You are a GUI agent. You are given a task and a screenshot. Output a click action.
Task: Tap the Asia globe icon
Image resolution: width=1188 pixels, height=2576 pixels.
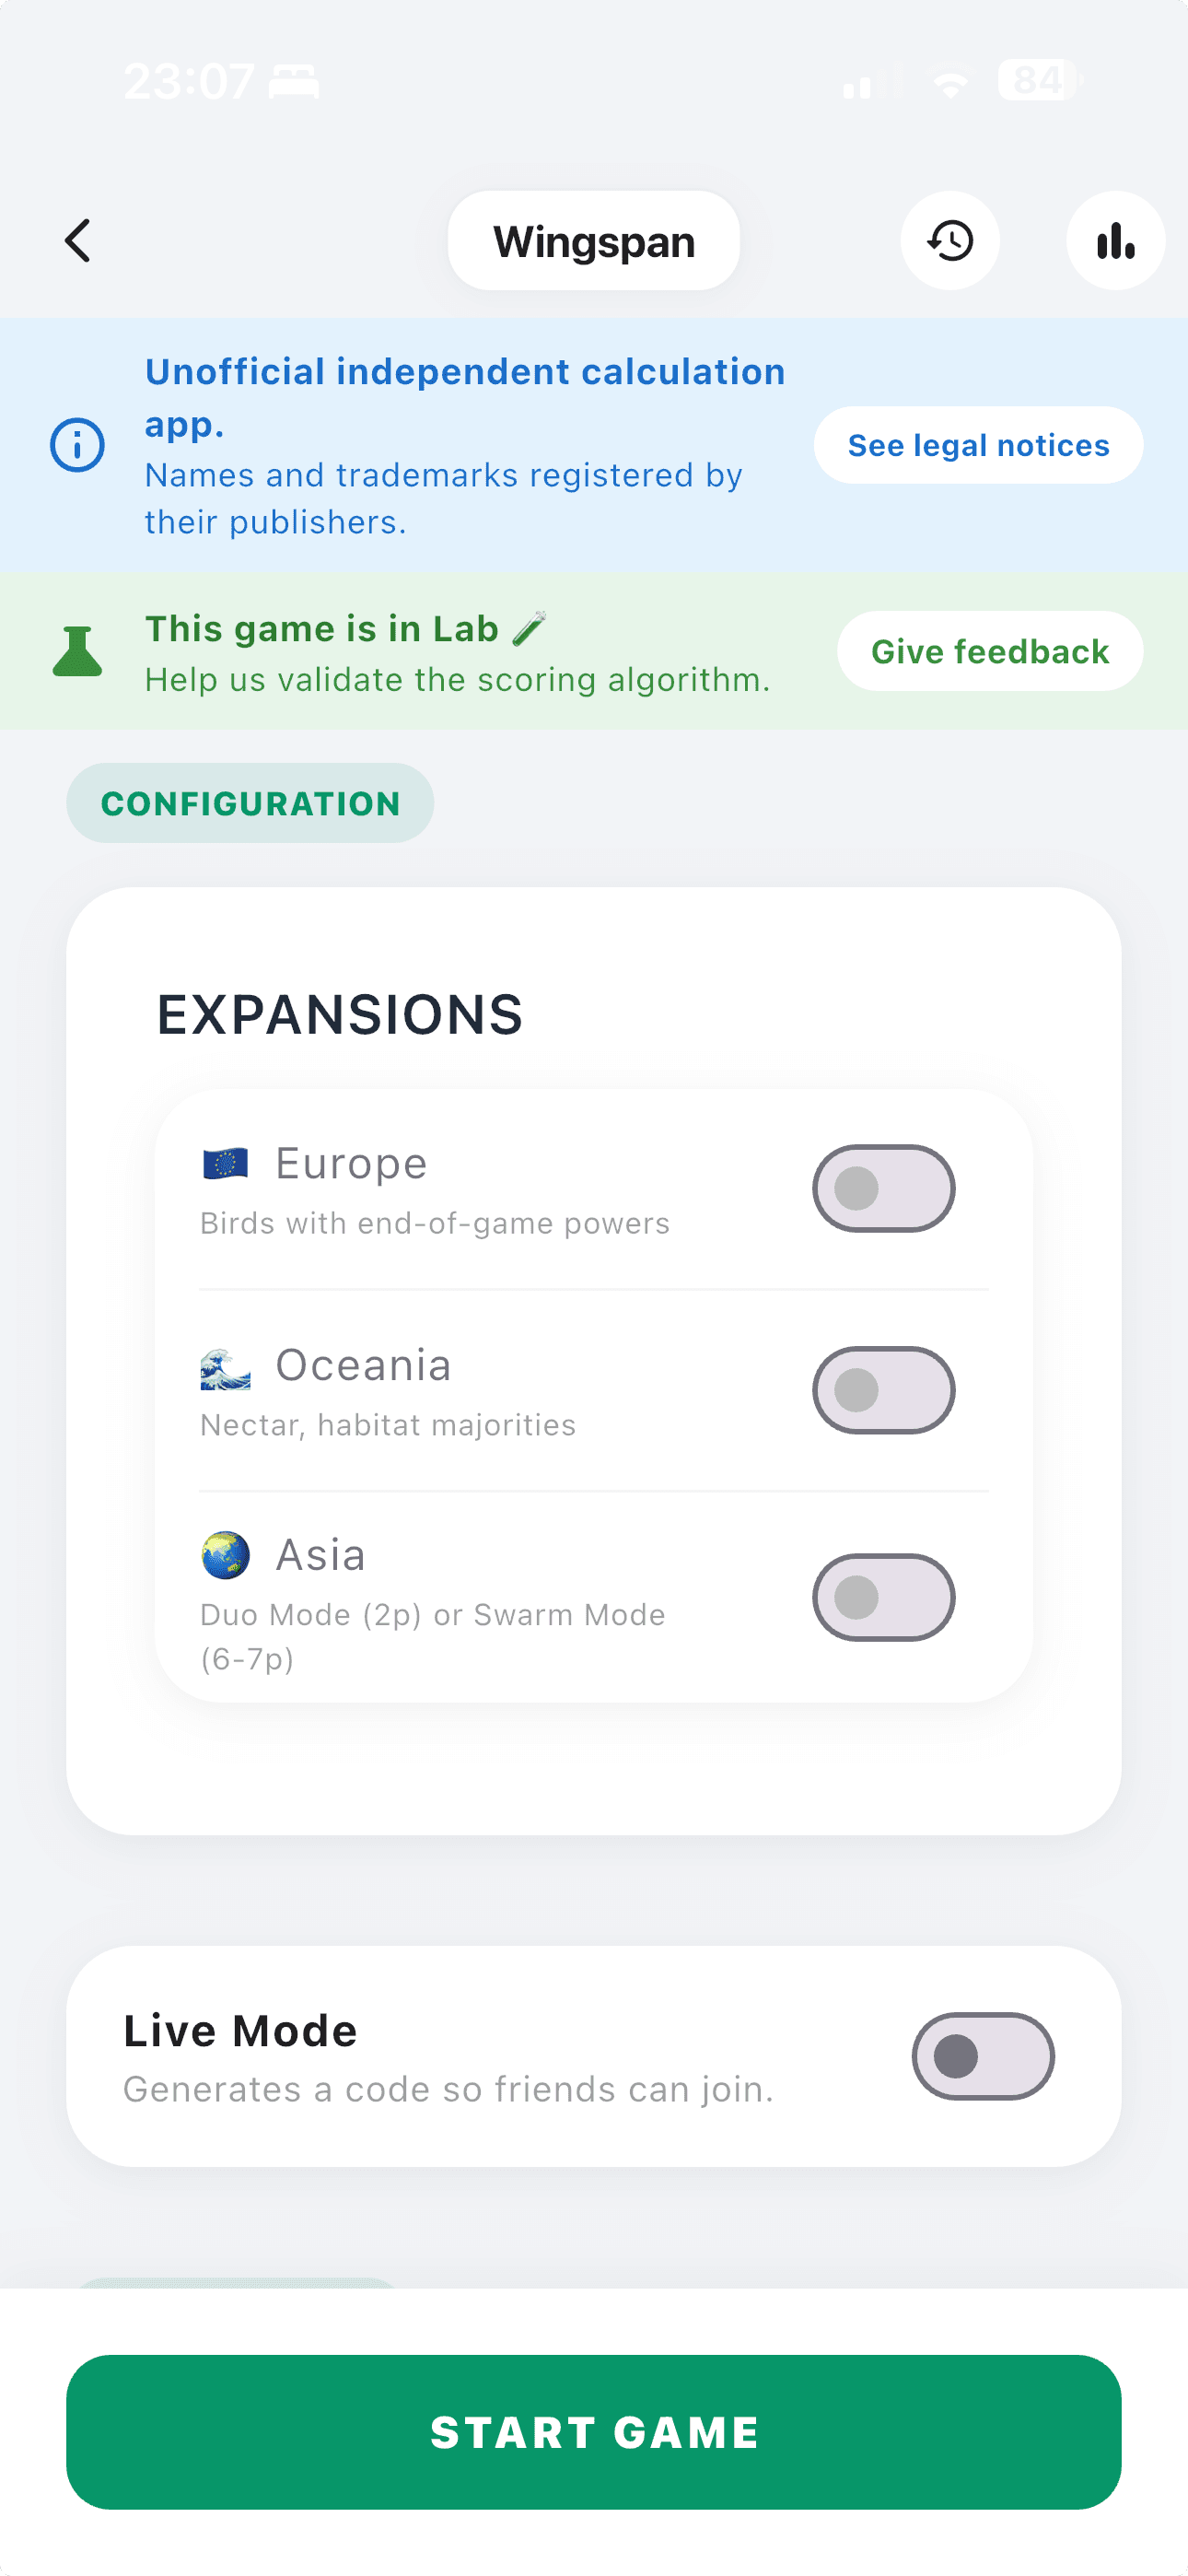coord(225,1555)
